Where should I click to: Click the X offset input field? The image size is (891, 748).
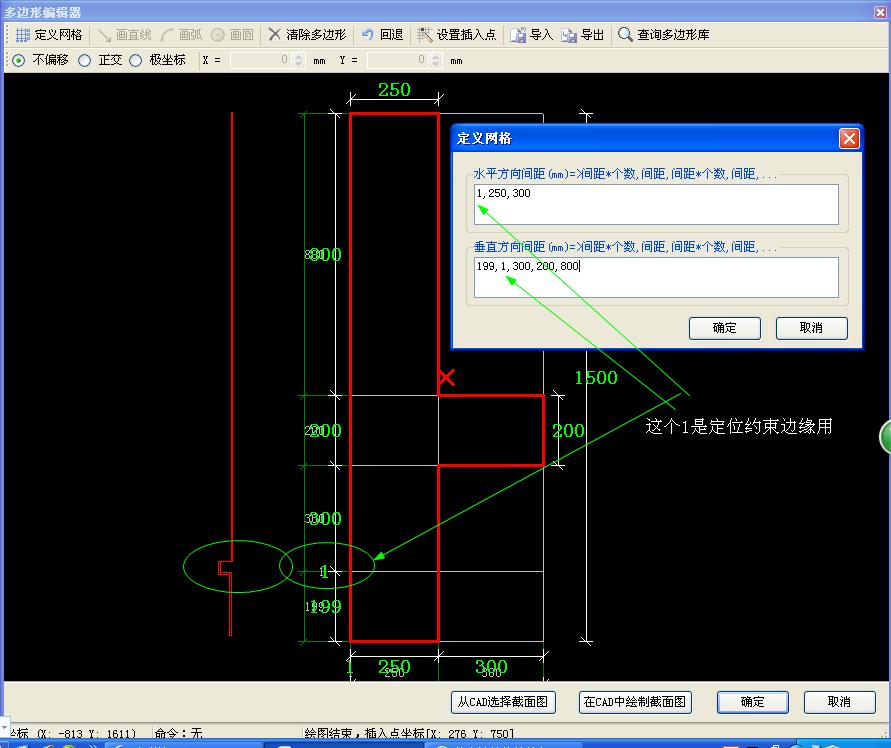[261, 60]
